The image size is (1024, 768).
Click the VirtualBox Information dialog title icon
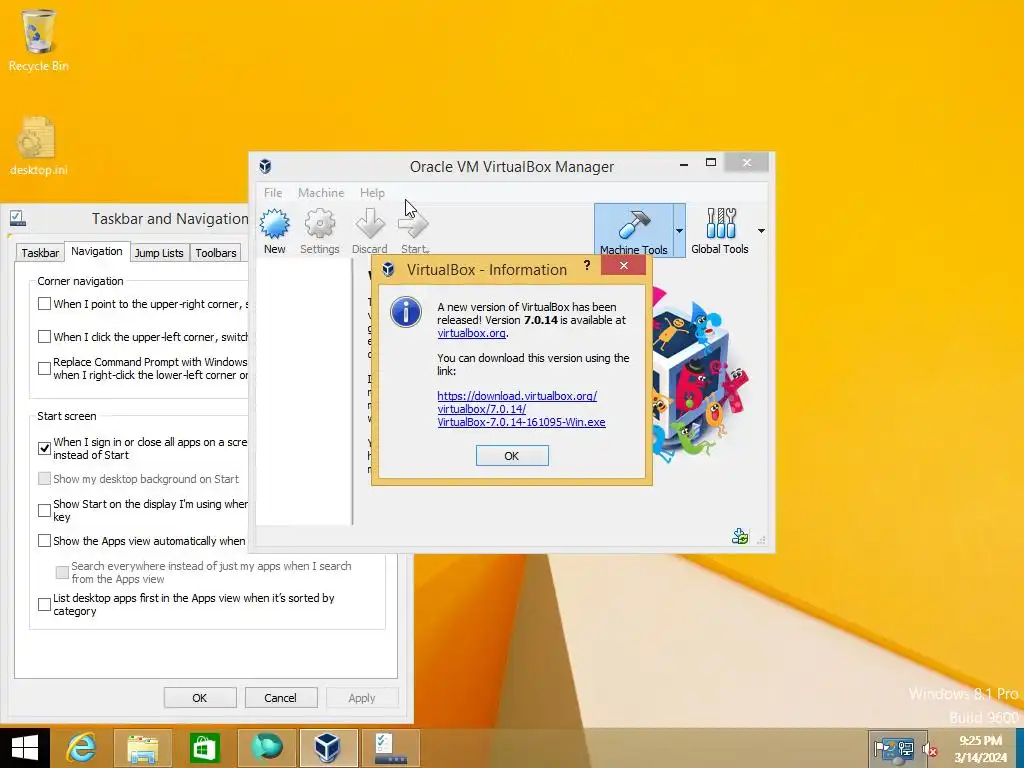click(388, 269)
